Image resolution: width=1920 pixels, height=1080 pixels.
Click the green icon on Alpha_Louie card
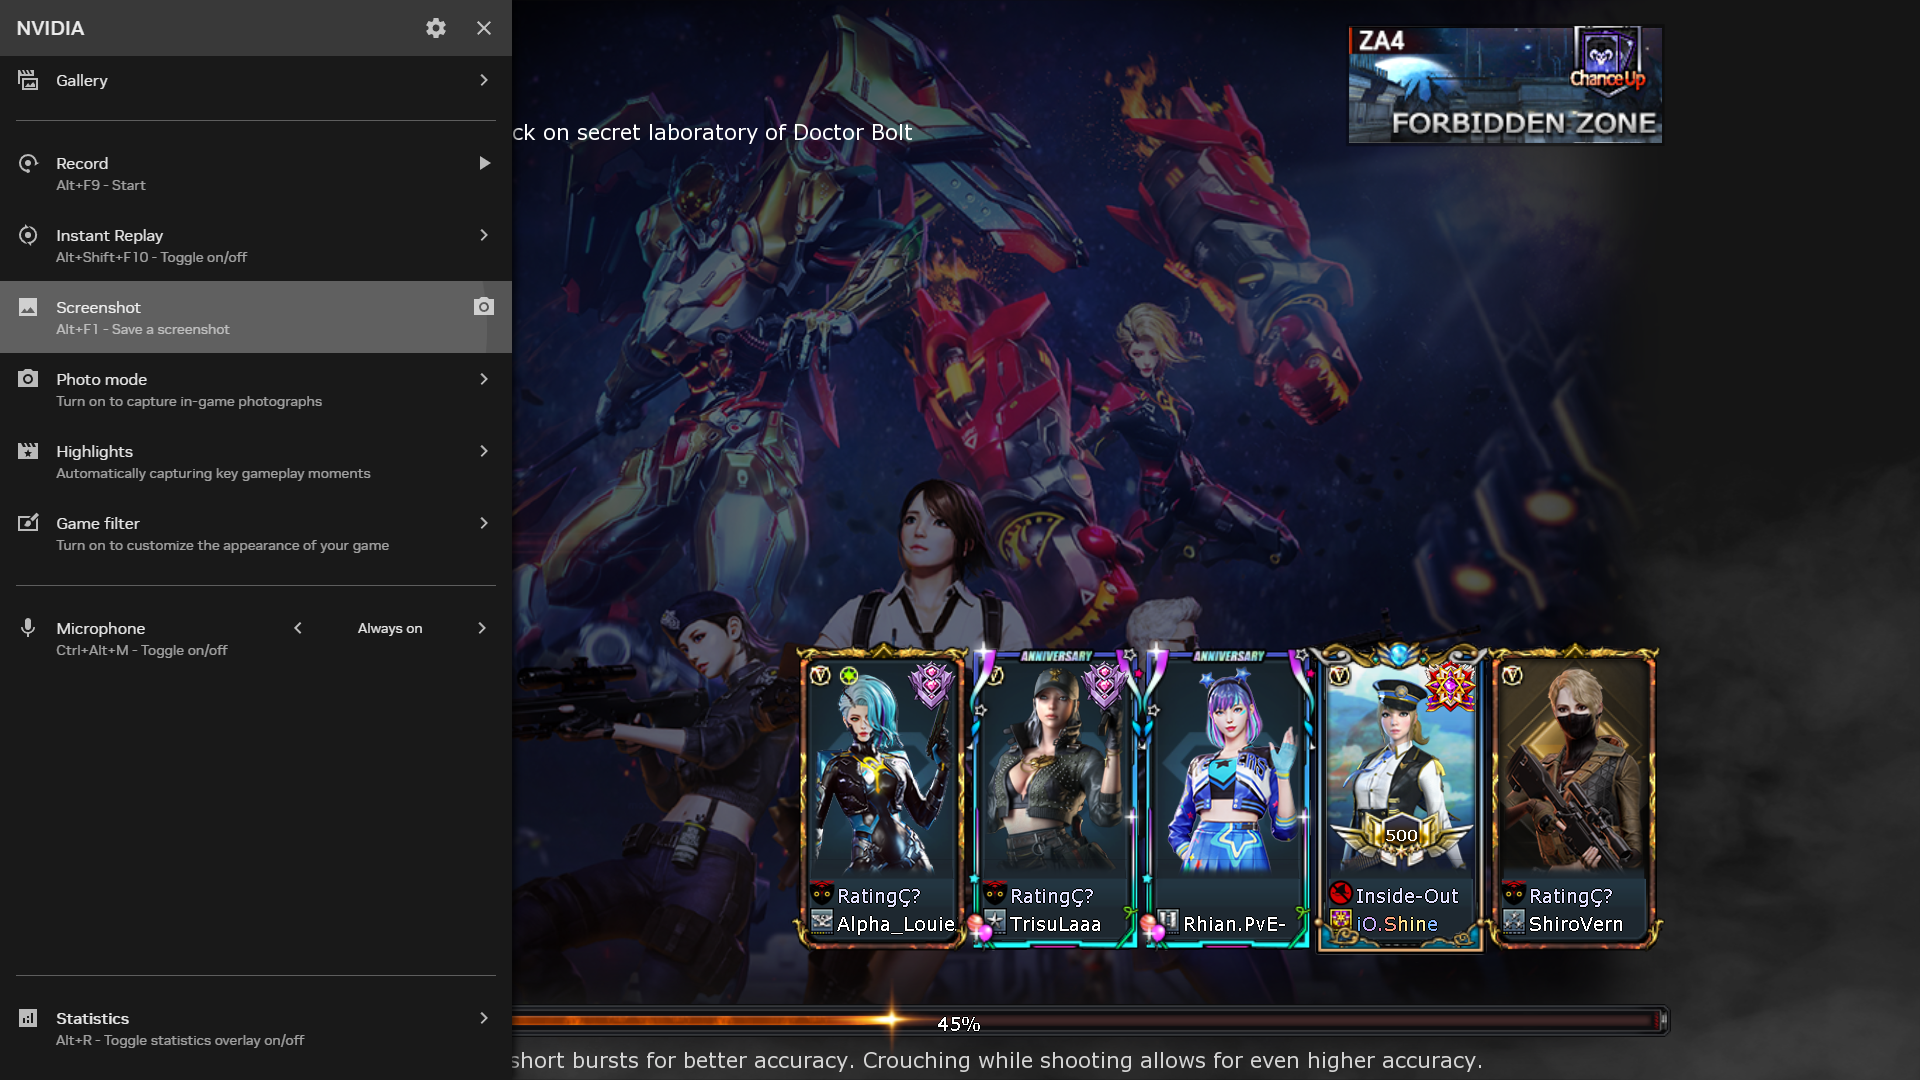(x=849, y=676)
